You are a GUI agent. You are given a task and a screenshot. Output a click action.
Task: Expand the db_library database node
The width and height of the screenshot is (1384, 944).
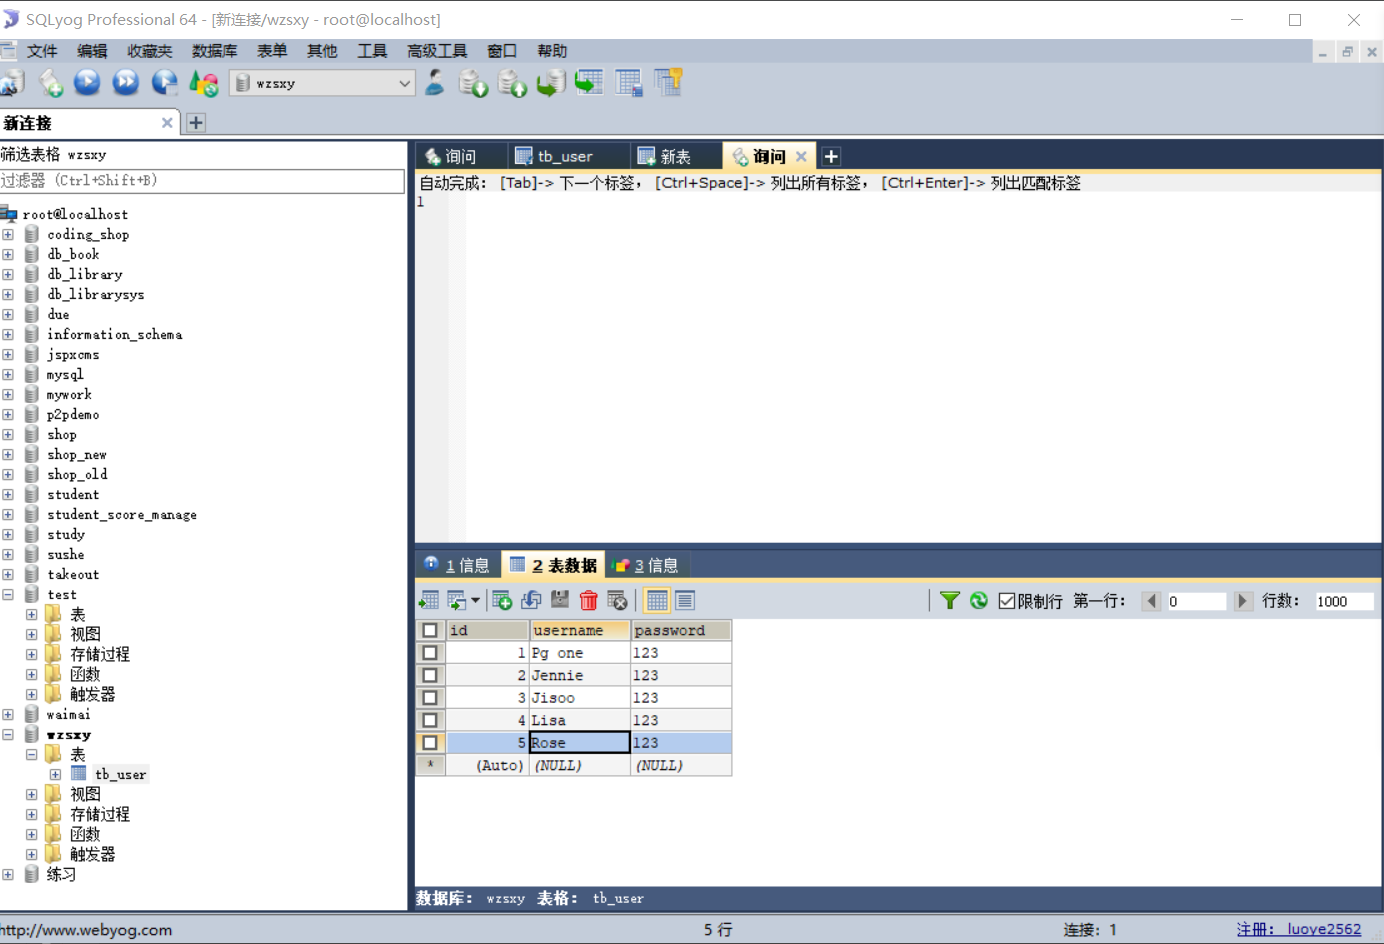(x=8, y=274)
